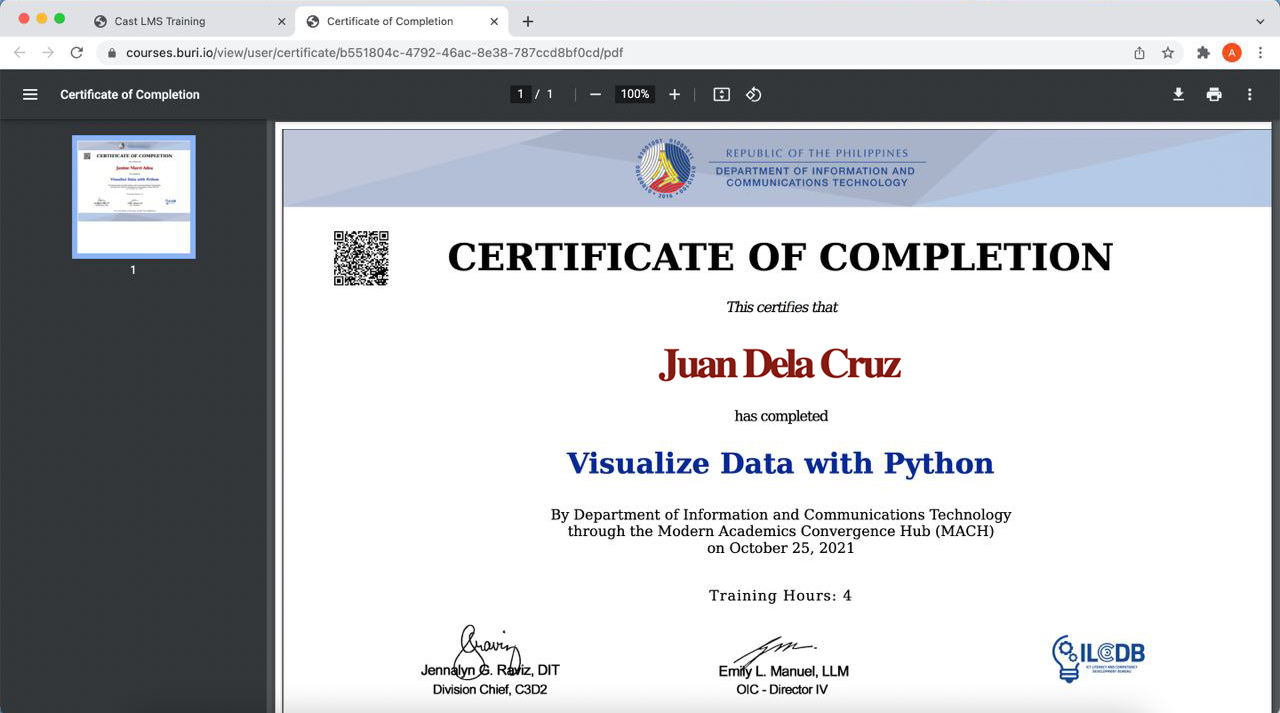Reload the current page
Image resolution: width=1280 pixels, height=713 pixels.
pos(76,53)
